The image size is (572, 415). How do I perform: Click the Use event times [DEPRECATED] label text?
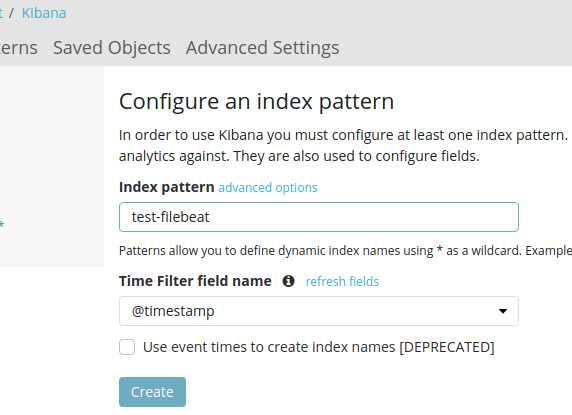319,347
